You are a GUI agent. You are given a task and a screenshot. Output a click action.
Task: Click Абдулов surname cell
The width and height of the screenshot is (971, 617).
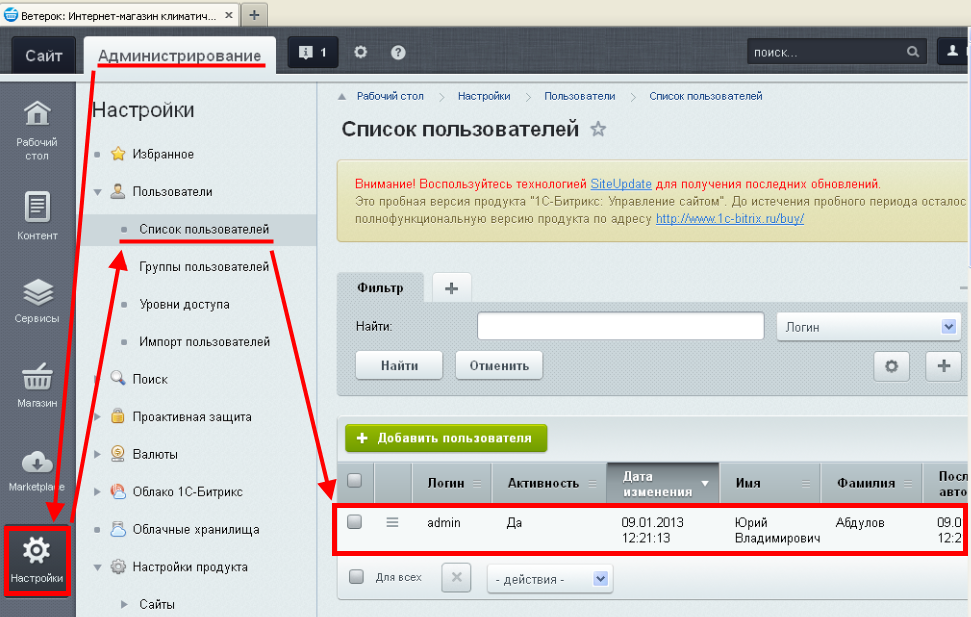(x=860, y=523)
